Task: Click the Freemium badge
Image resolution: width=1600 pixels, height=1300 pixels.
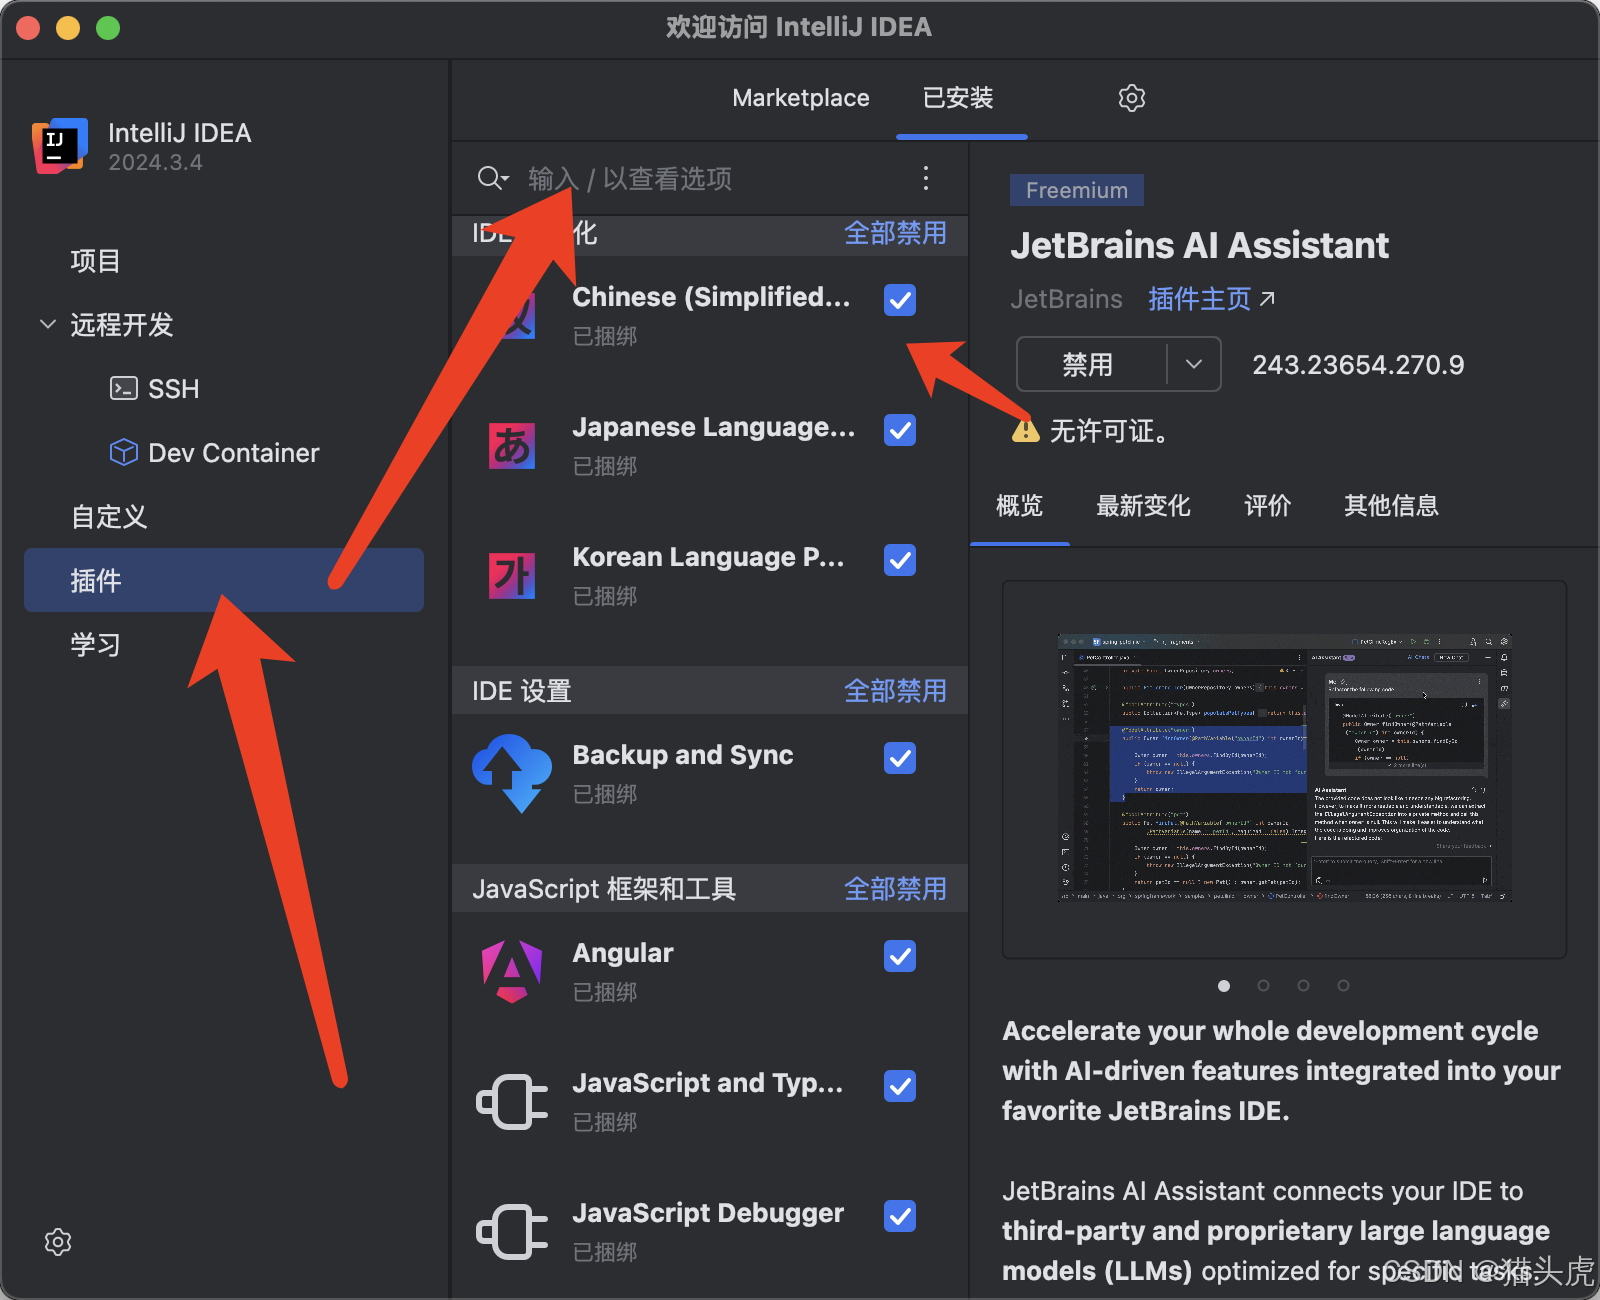Action: tap(1077, 190)
